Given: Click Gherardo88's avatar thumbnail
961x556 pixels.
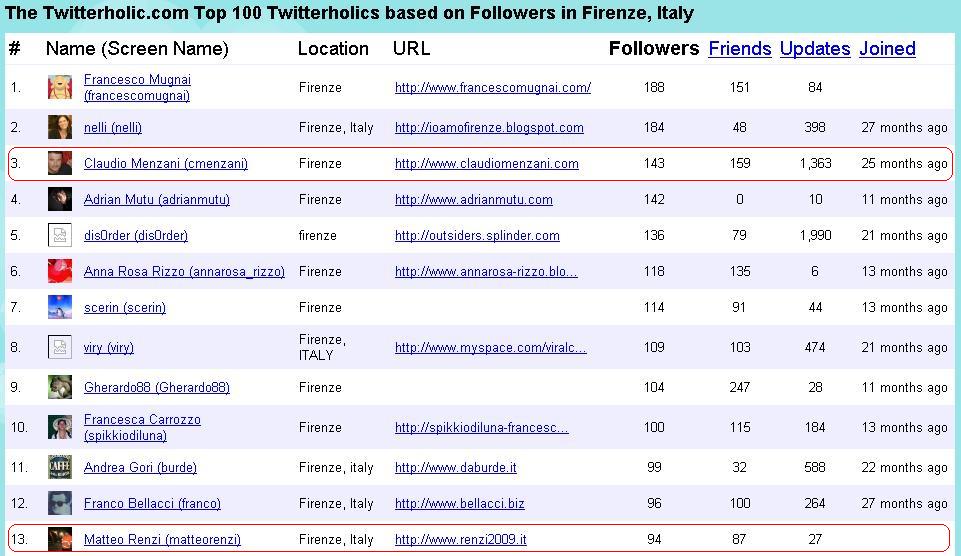Looking at the screenshot, I should tap(59, 387).
